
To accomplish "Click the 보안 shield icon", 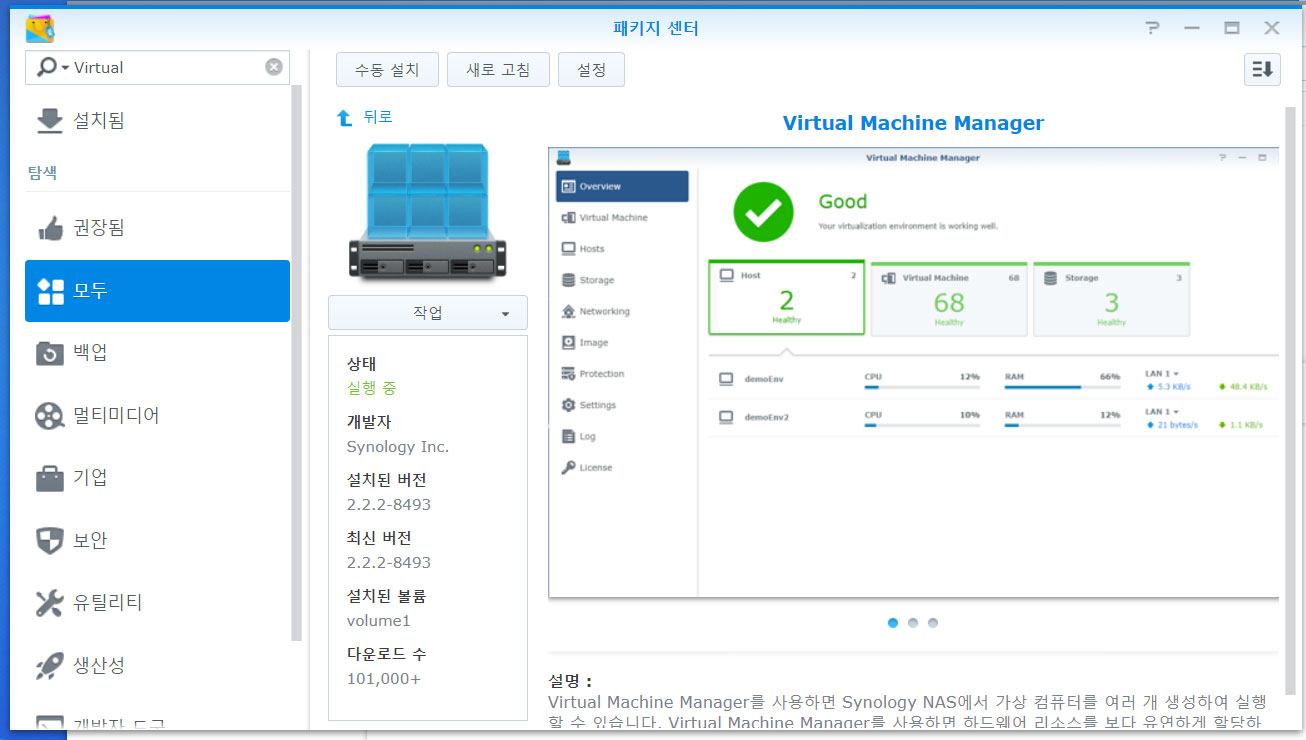I will coord(49,541).
